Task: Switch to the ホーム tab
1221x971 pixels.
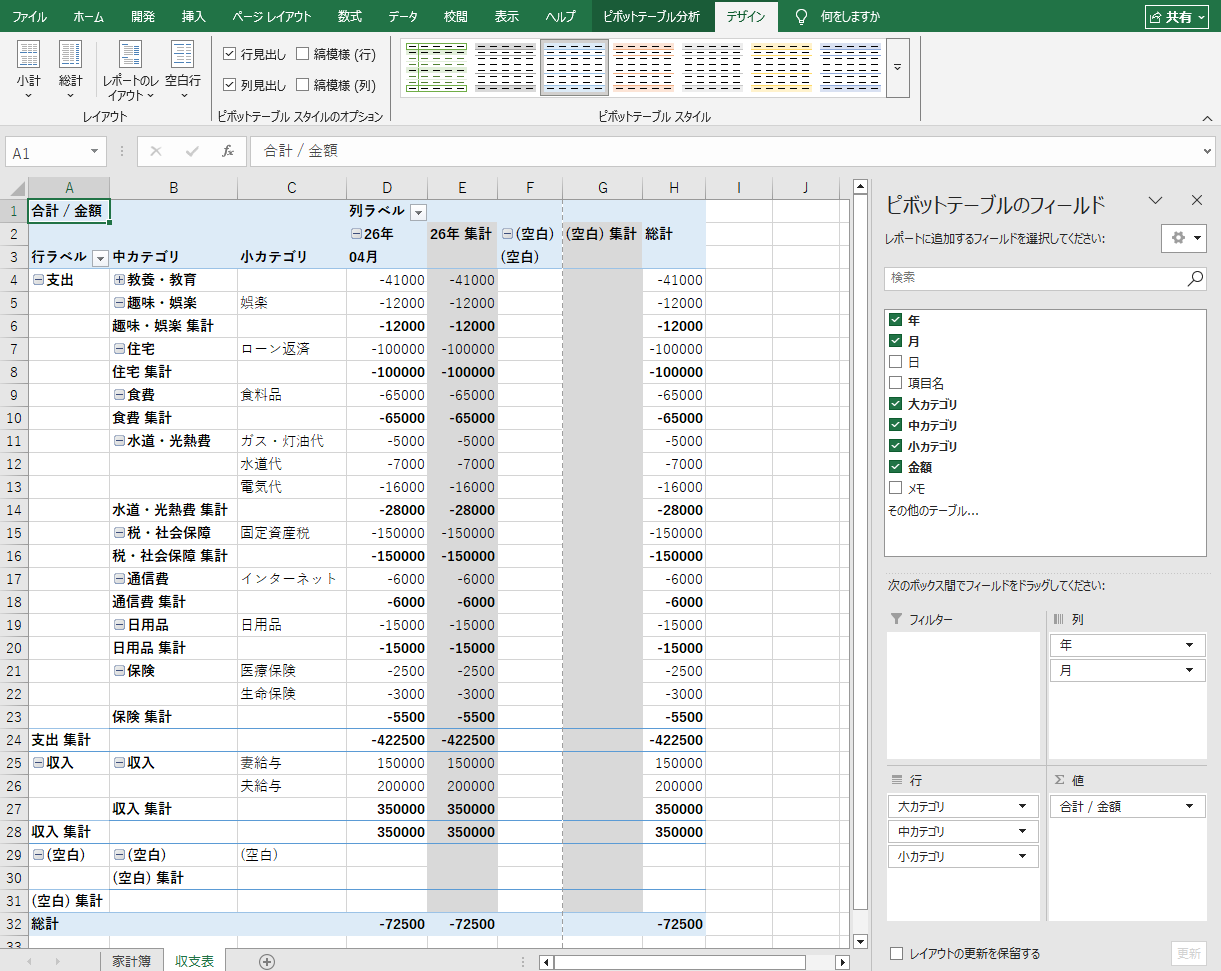Action: click(88, 16)
